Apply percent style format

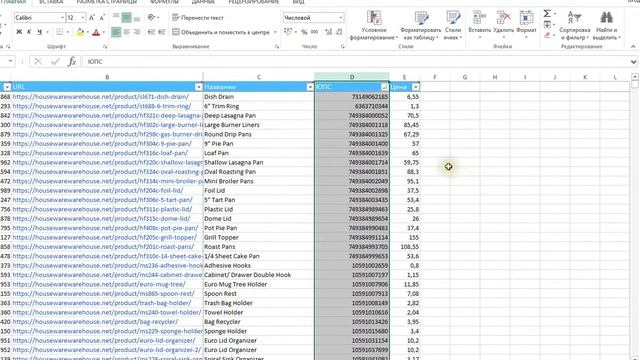coord(304,32)
